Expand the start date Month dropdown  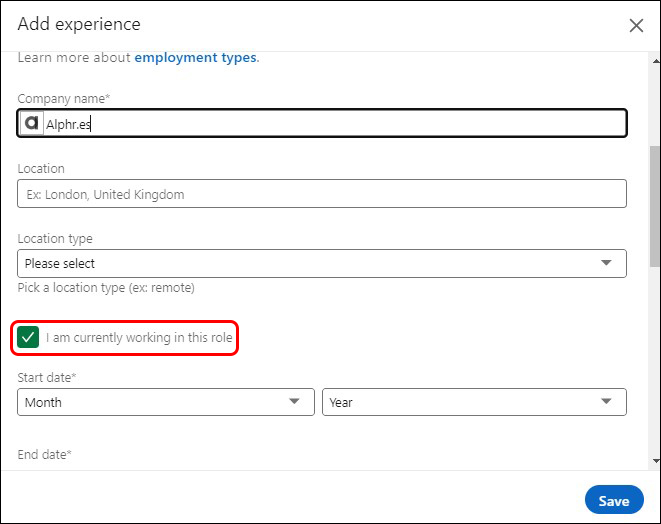166,402
